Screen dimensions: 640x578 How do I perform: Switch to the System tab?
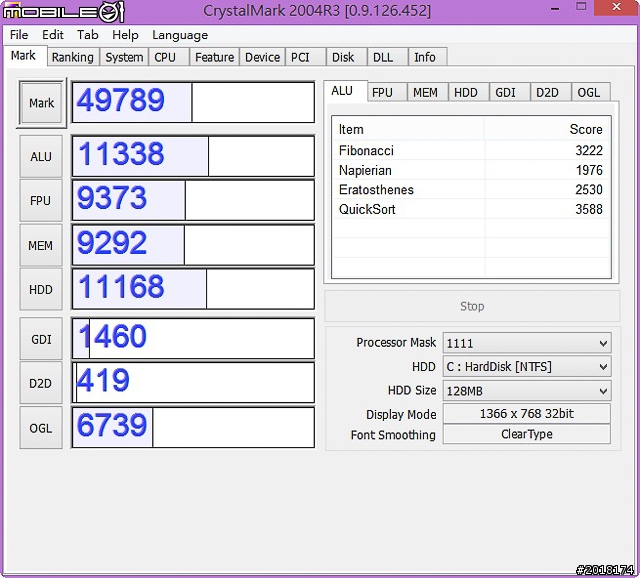124,57
